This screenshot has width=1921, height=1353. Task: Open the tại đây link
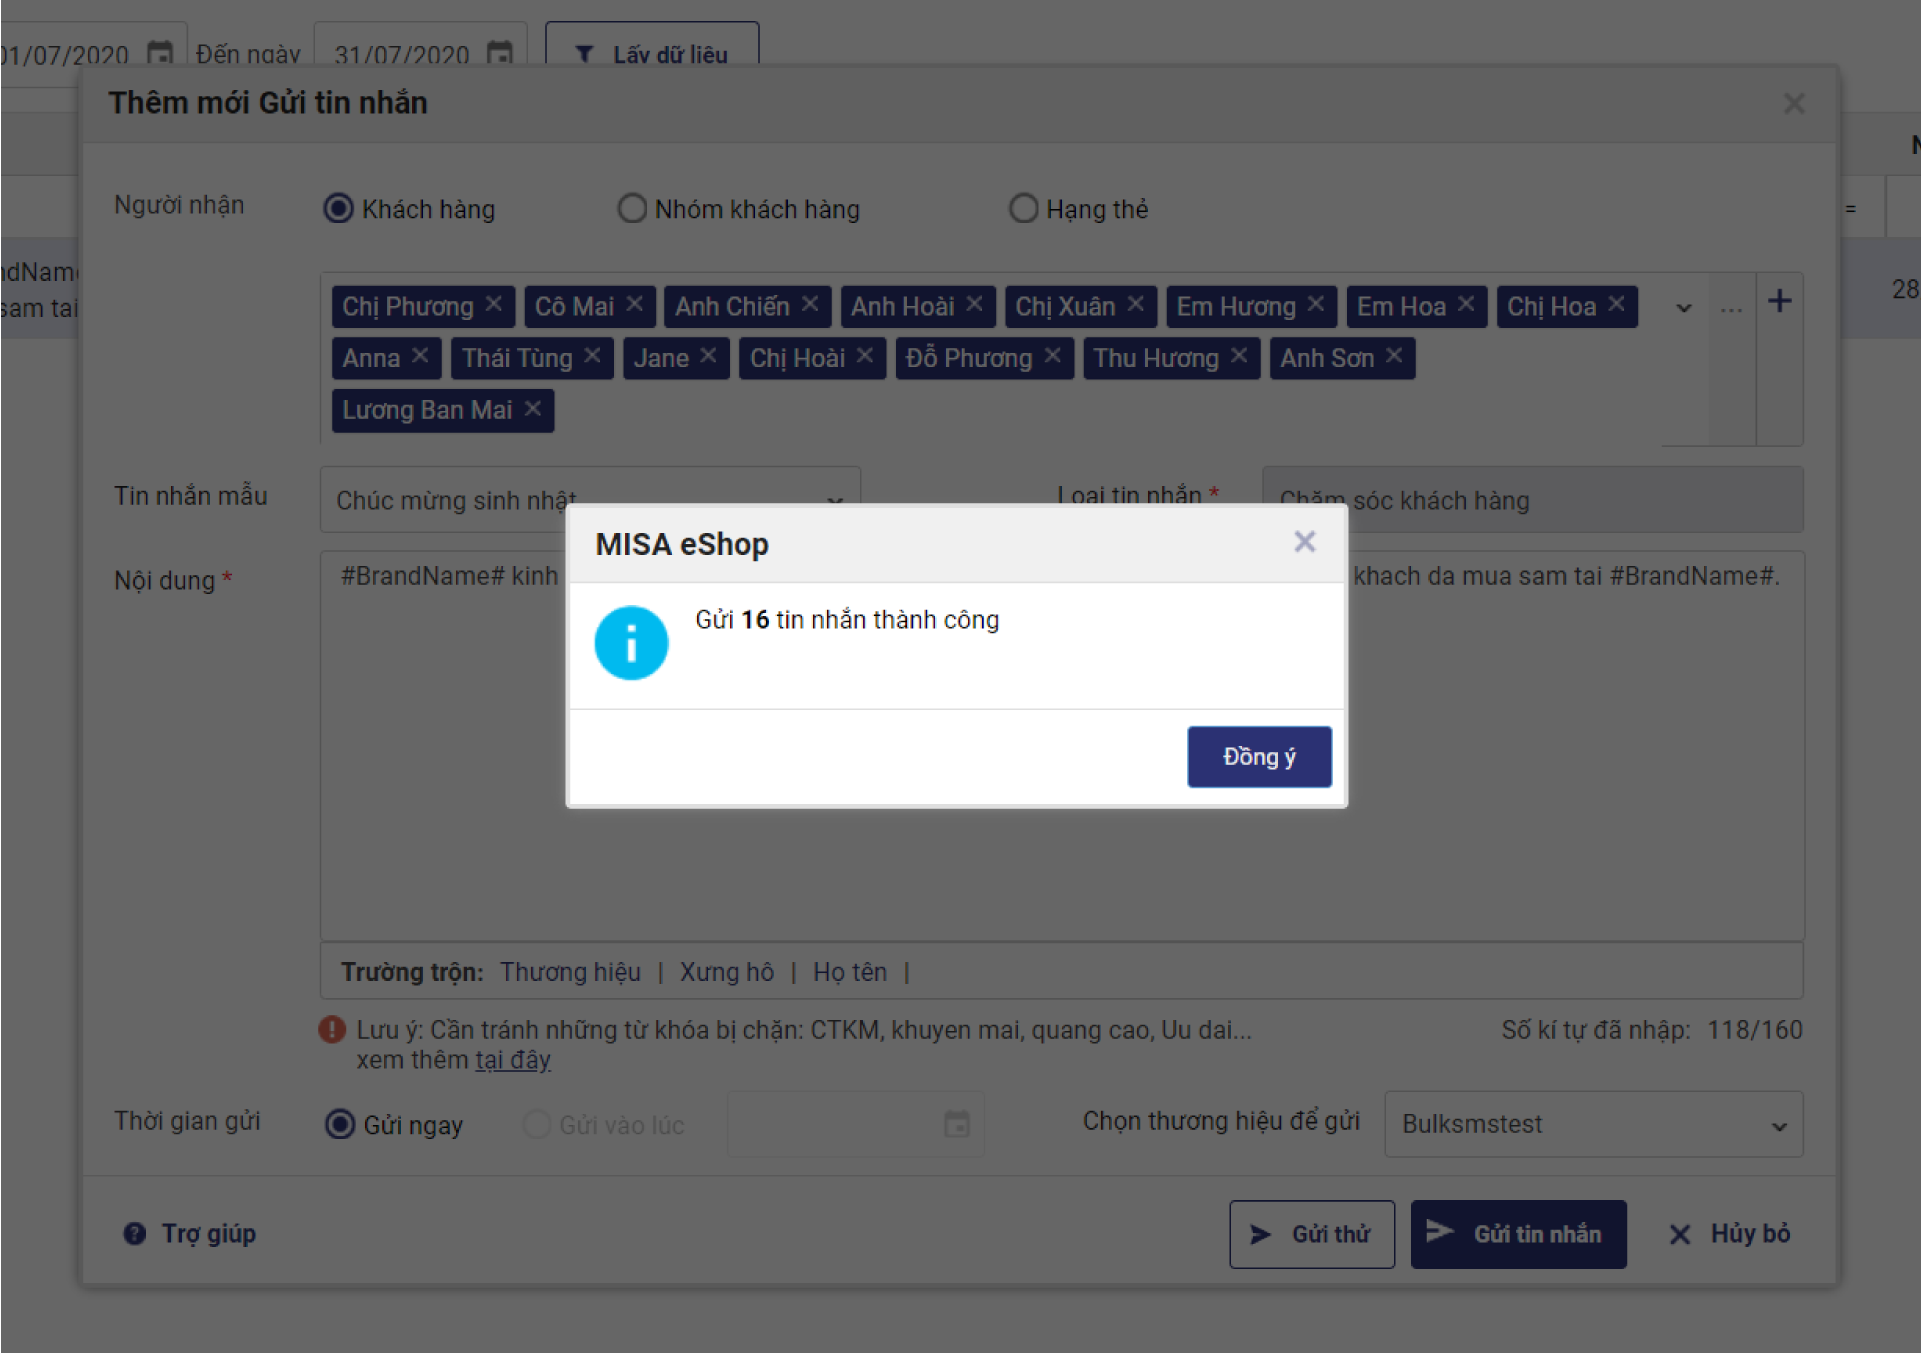tap(512, 1060)
